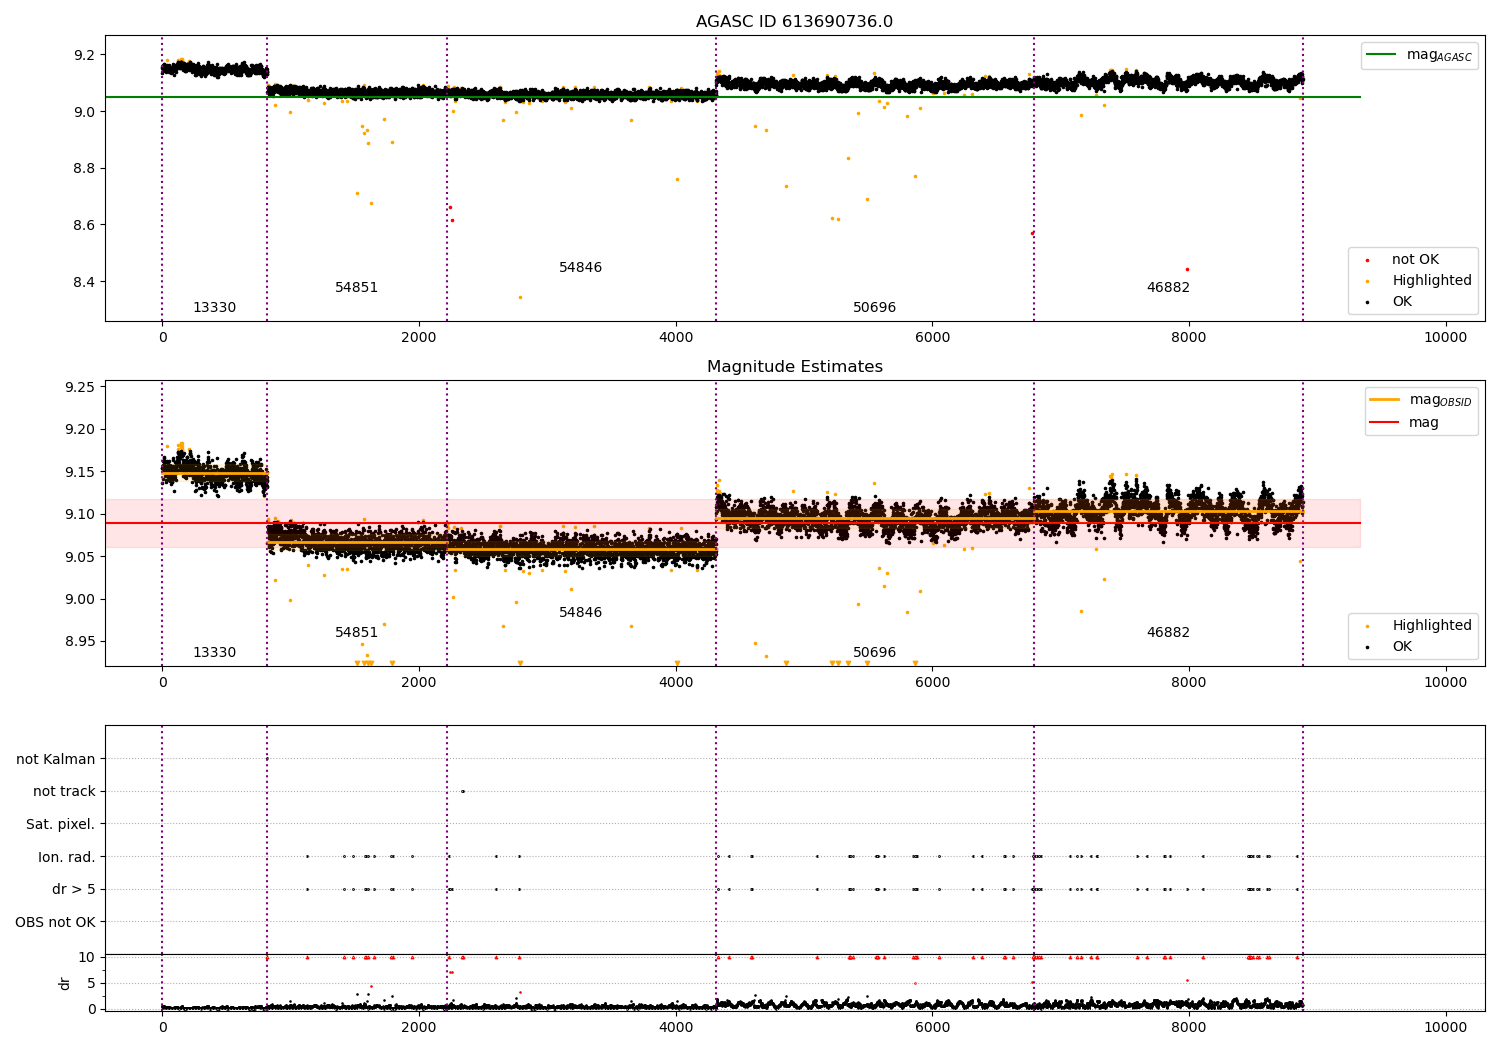Viewport: 1500px width, 1050px height.
Task: Click the red line swatch for 'mag' legend
Action: (1384, 423)
